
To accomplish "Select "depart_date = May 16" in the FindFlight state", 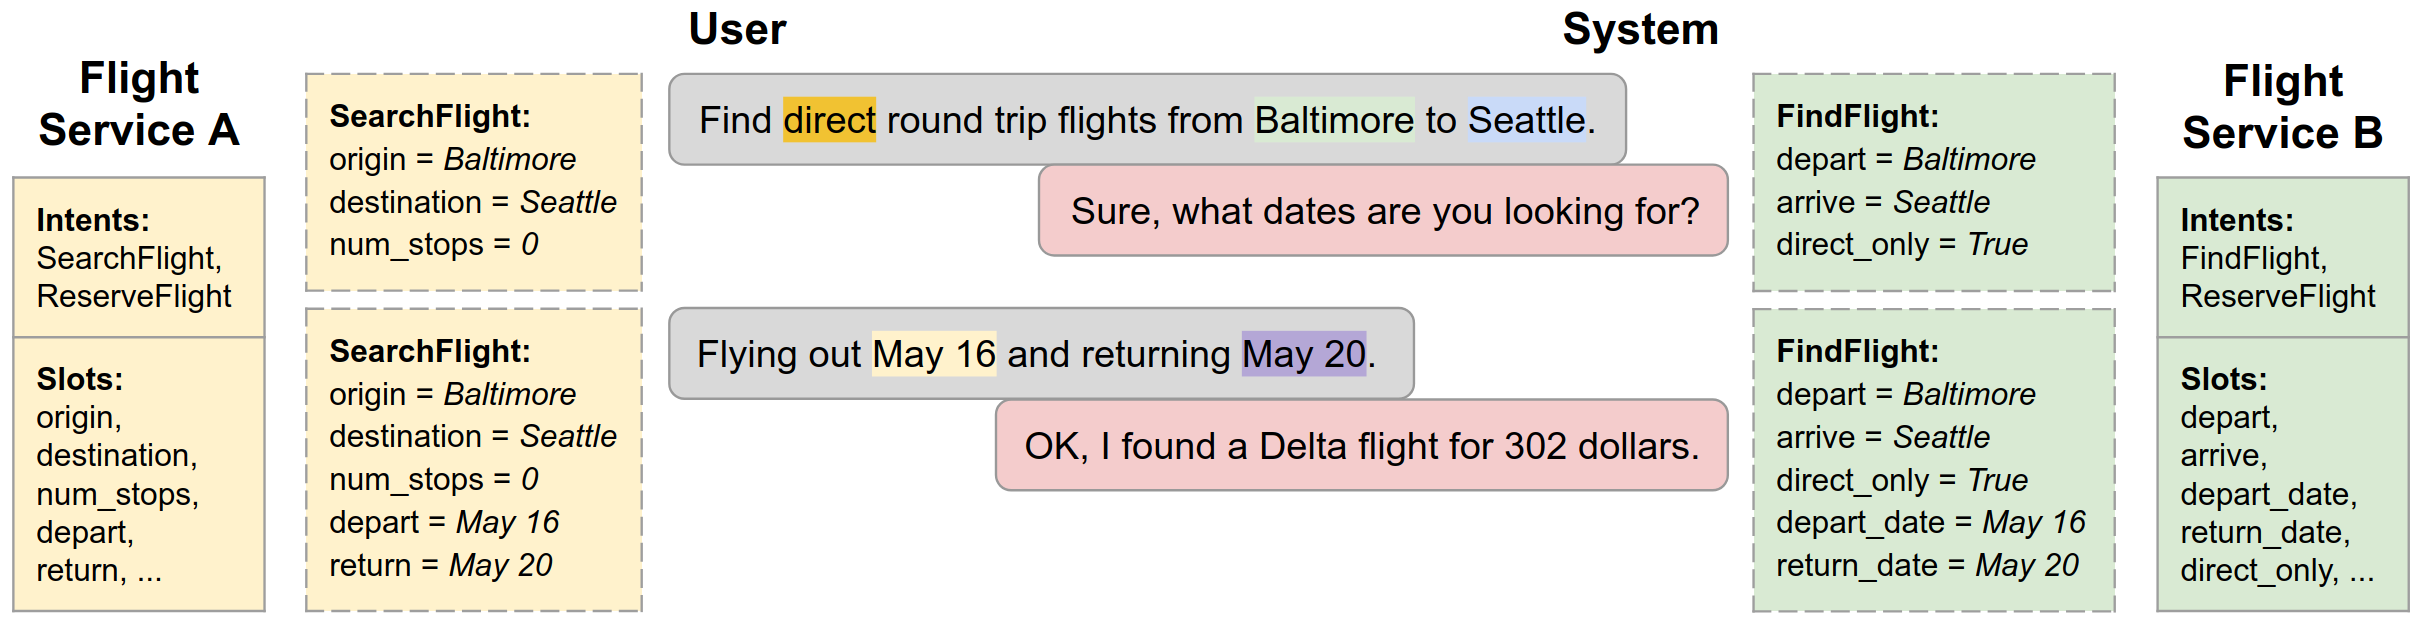I will 1930,522.
